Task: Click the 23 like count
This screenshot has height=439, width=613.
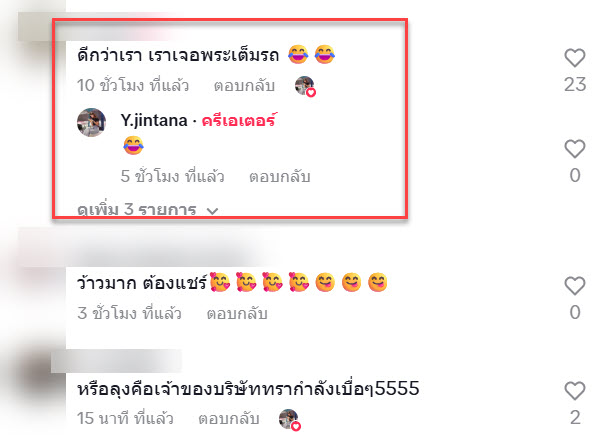Action: pos(575,84)
